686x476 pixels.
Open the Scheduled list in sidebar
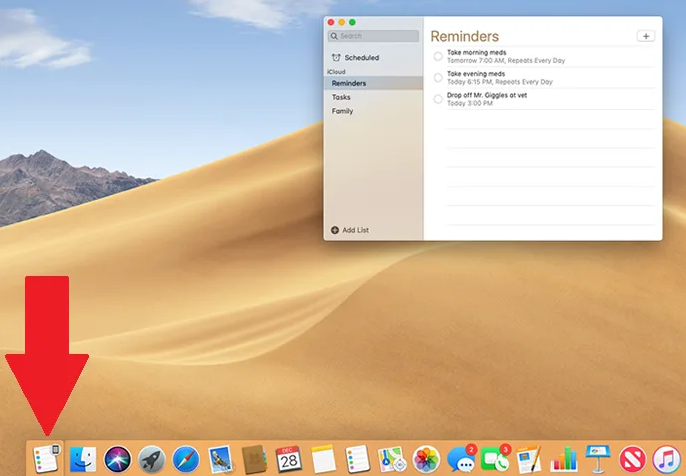pyautogui.click(x=361, y=58)
